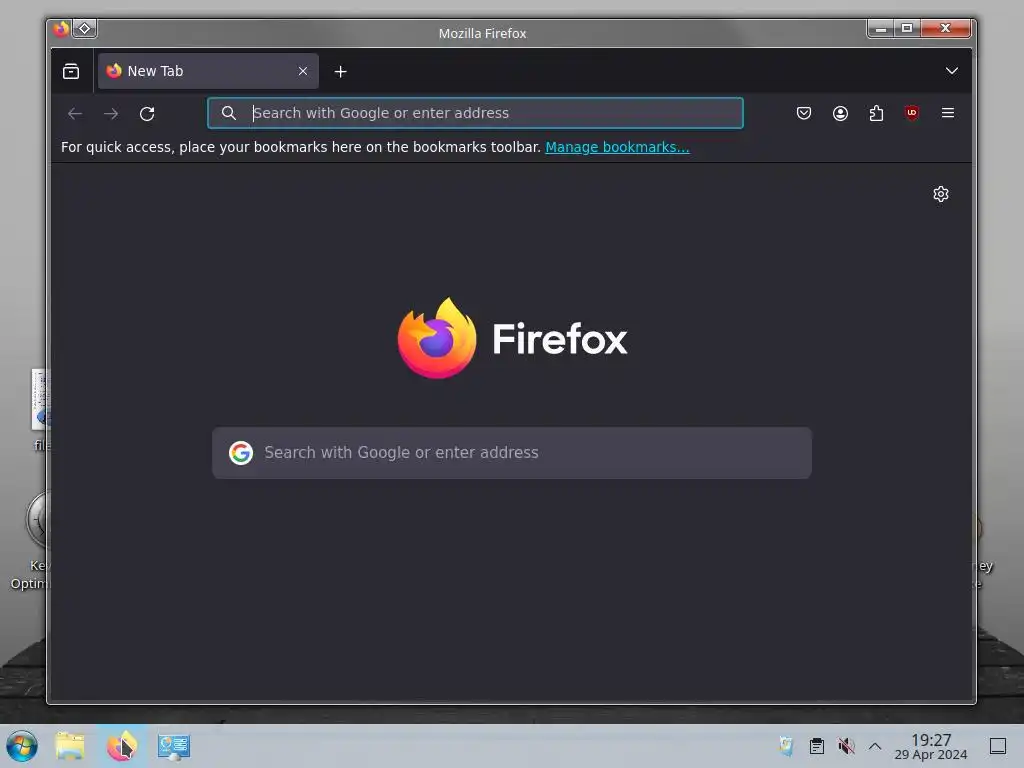Open system settings taskbar icon

tap(174, 746)
